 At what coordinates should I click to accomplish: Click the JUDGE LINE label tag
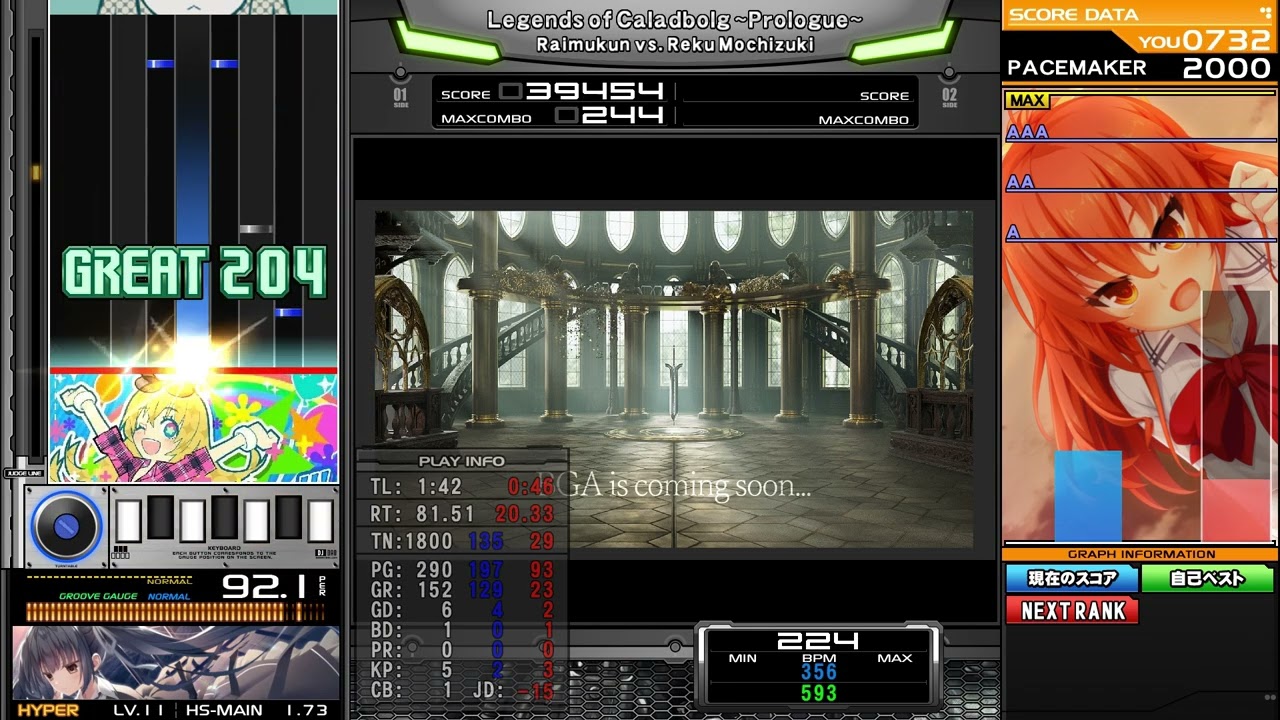point(24,473)
